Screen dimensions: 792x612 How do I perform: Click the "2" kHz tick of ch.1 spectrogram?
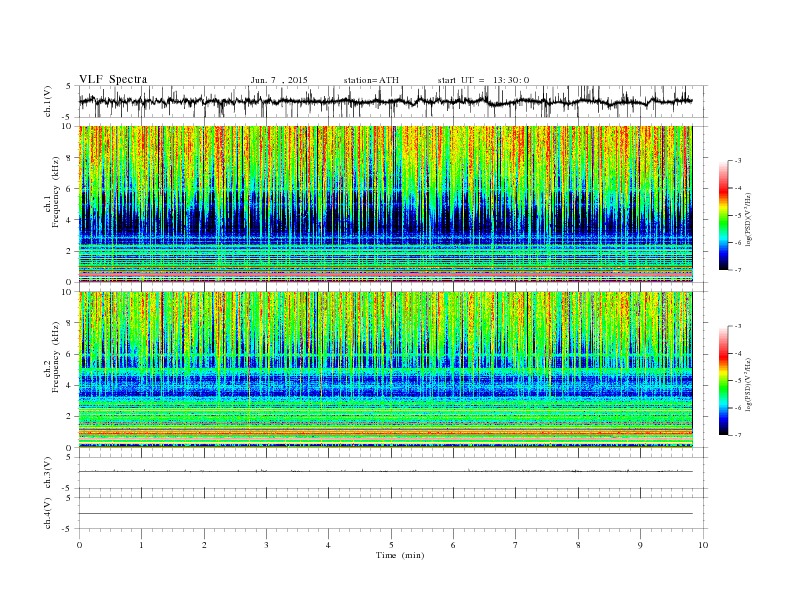pyautogui.click(x=70, y=251)
